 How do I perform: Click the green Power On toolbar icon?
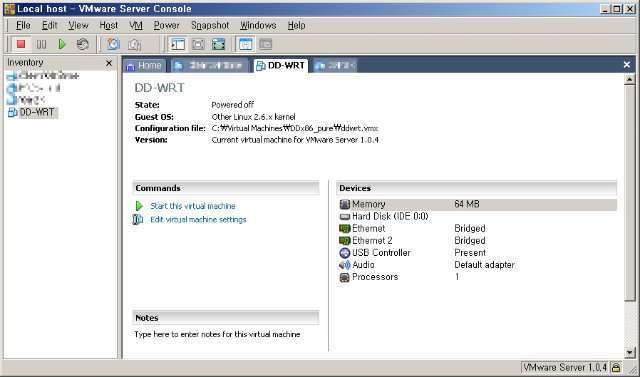62,44
